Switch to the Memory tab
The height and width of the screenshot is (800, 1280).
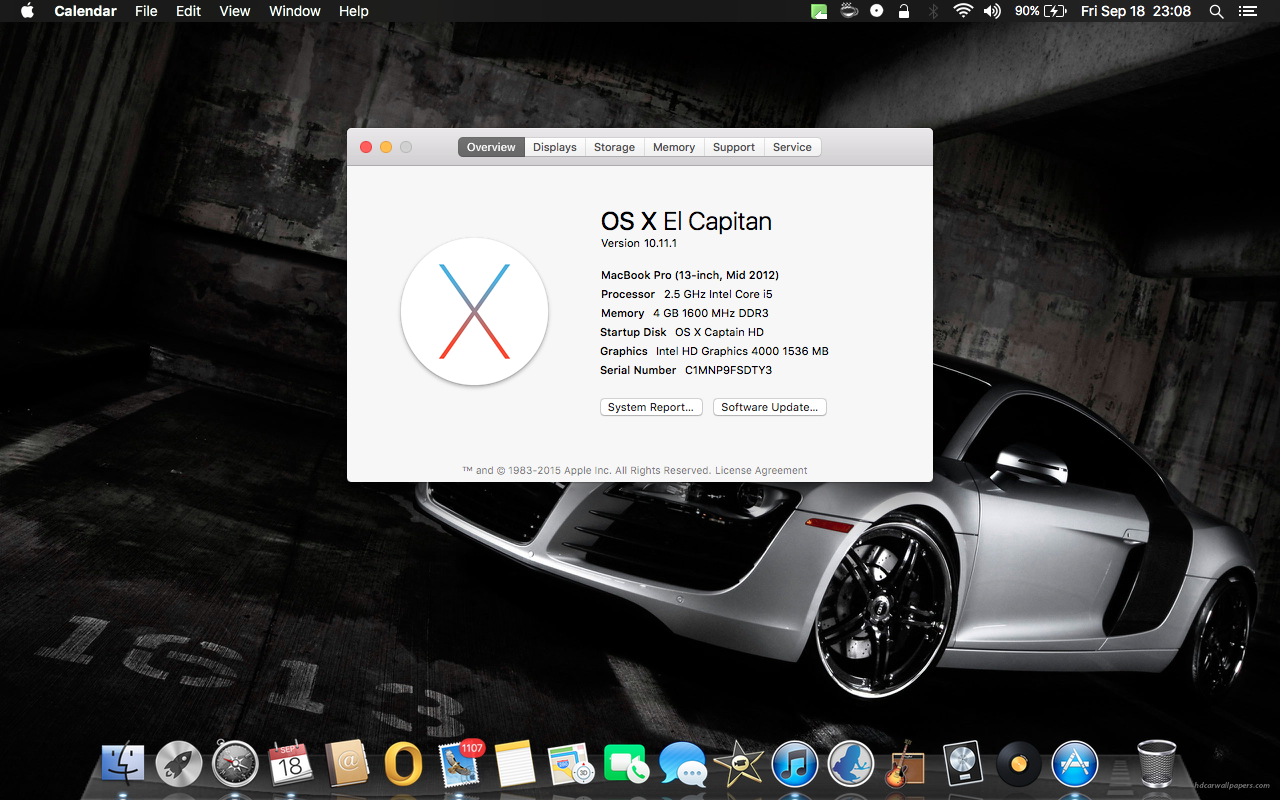click(x=674, y=147)
